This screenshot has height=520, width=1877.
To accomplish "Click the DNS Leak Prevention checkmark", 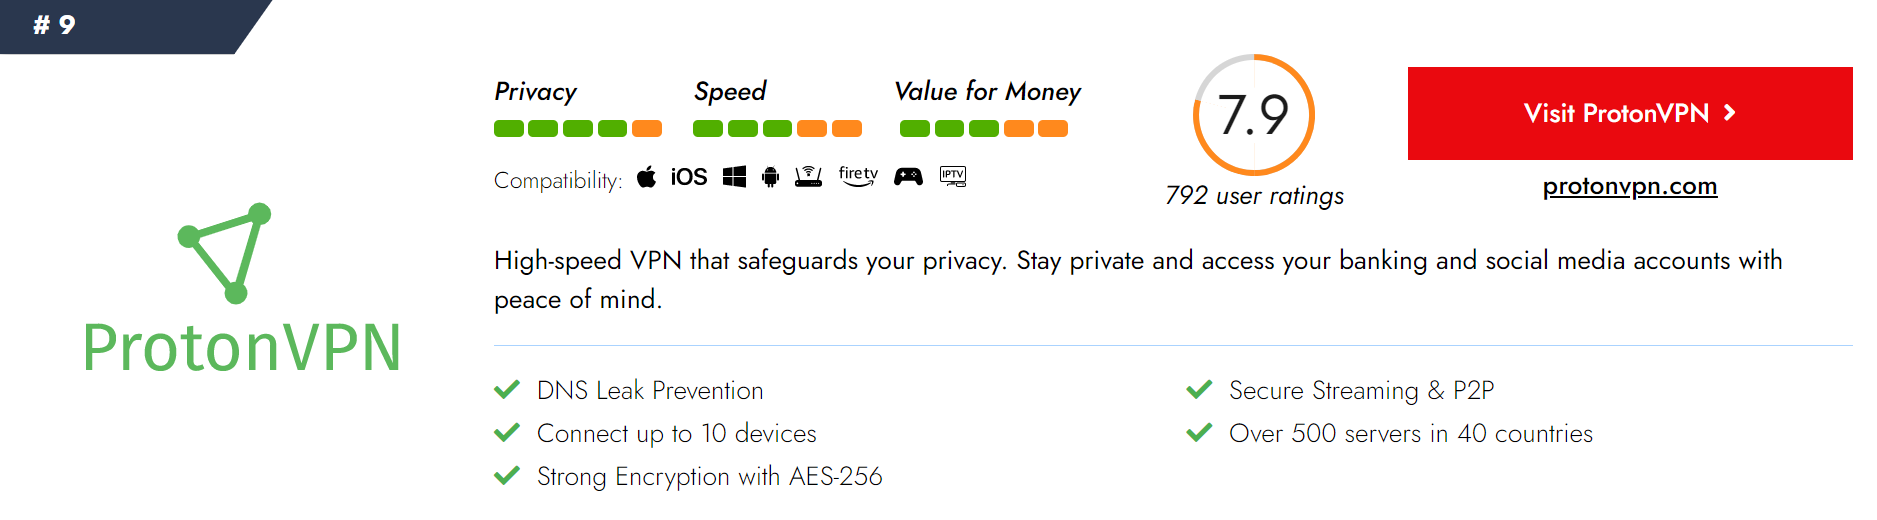I will 507,389.
